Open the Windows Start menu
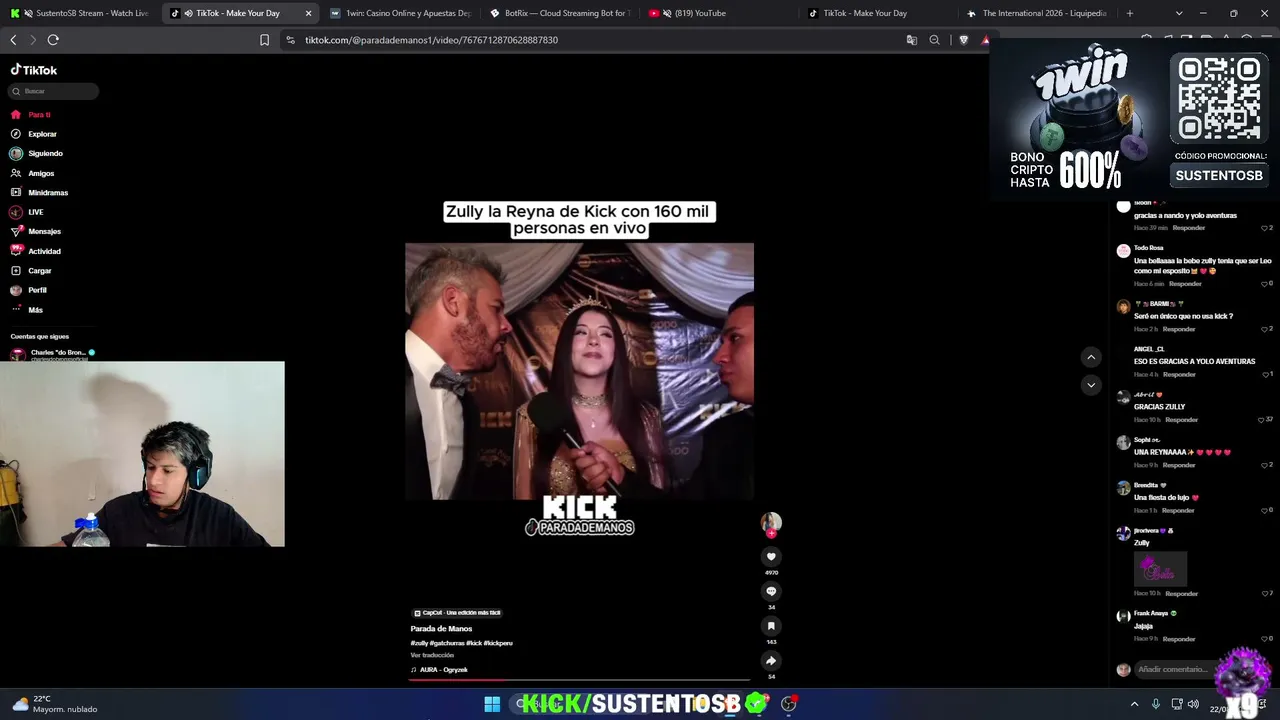1280x720 pixels. 492,704
